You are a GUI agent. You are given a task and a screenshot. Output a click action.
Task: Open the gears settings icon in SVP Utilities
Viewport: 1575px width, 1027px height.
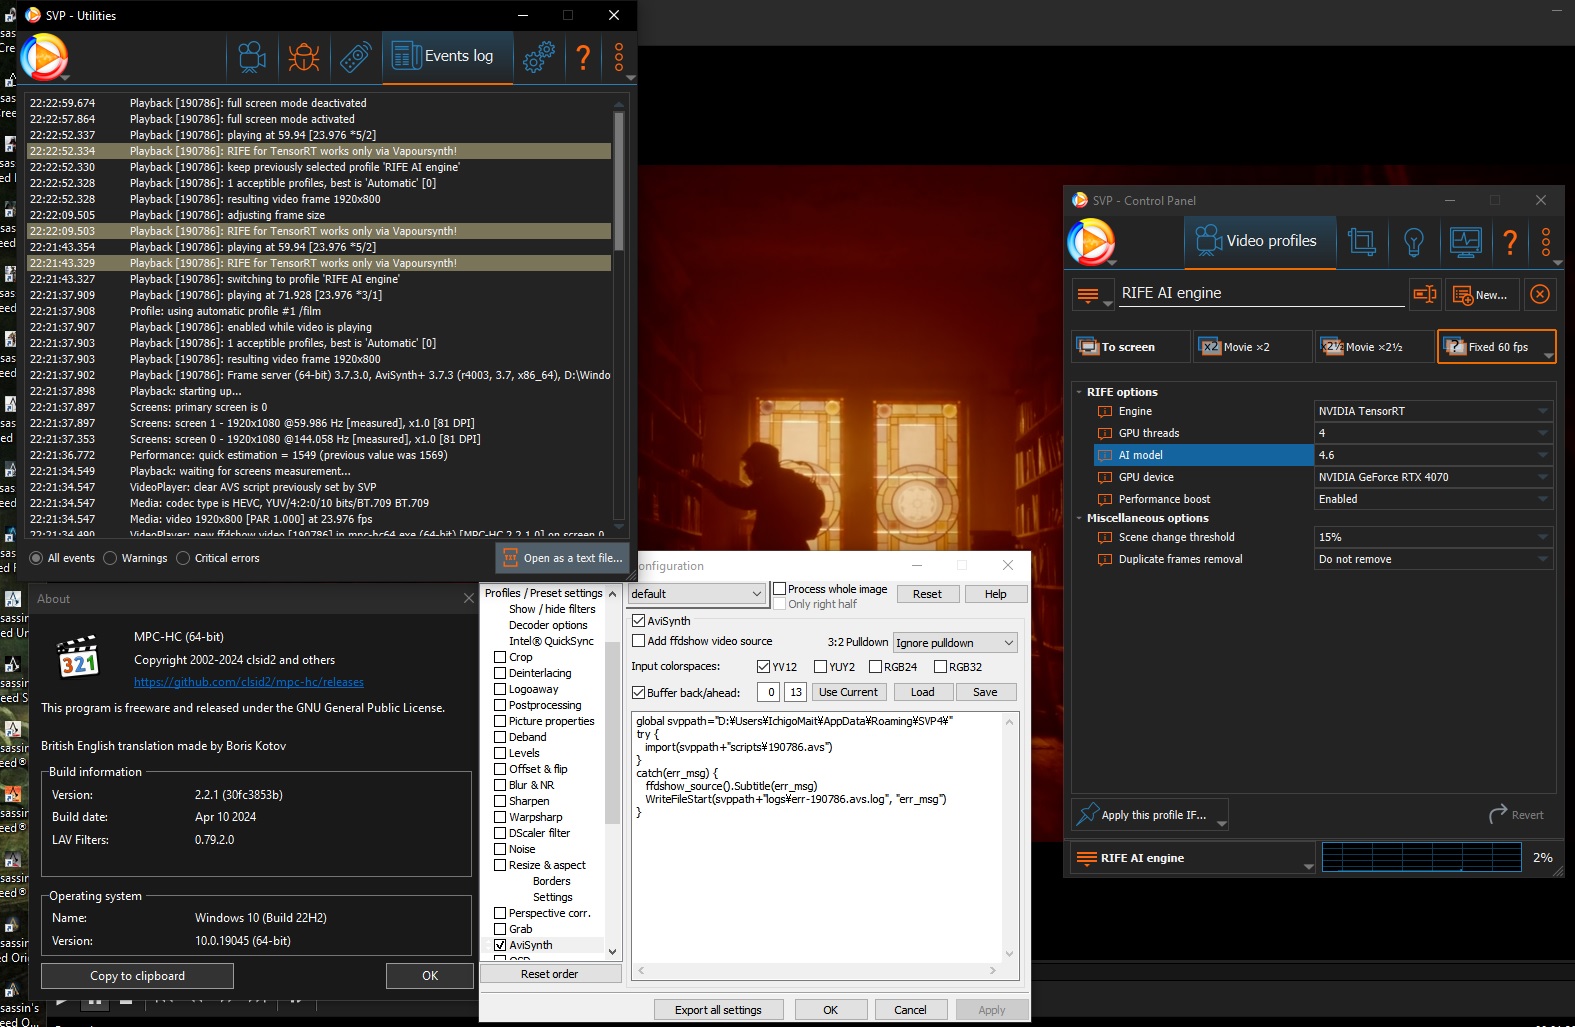tap(538, 57)
